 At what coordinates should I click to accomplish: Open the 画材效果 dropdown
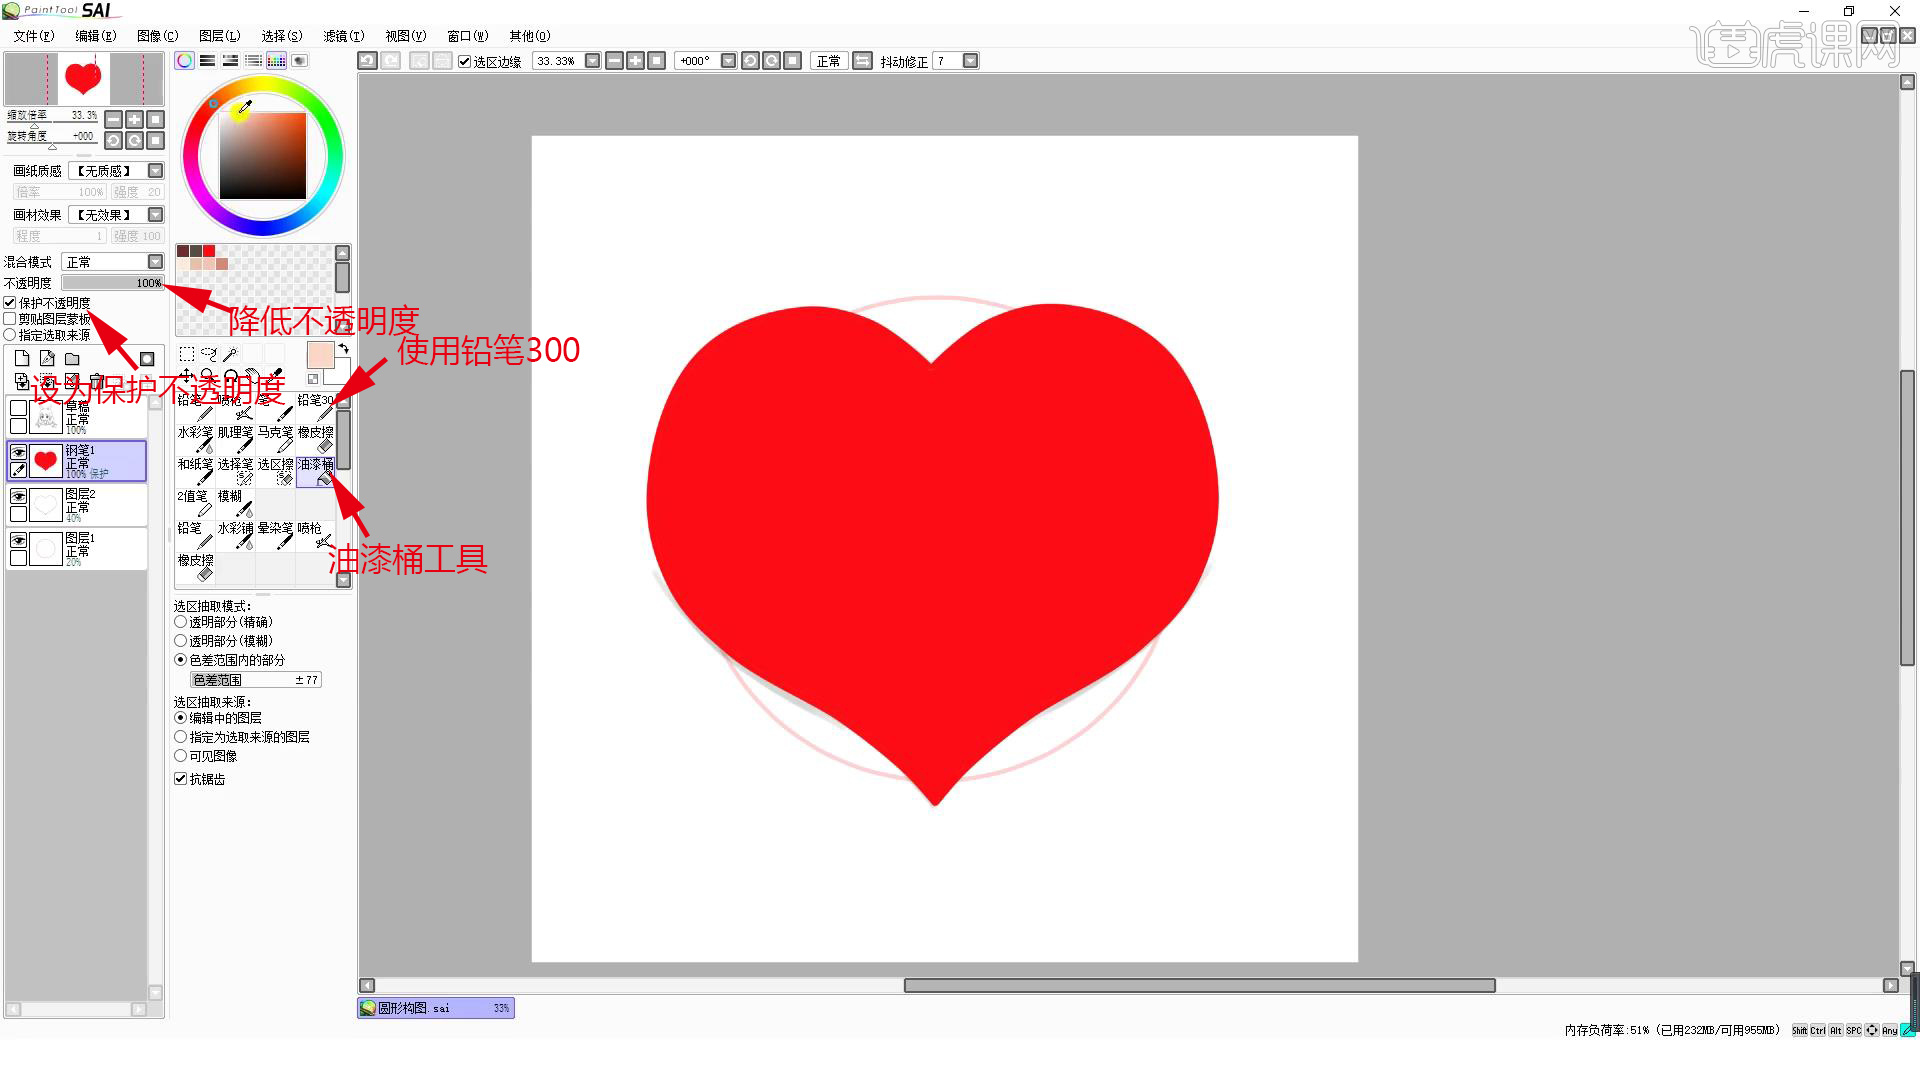[x=155, y=215]
